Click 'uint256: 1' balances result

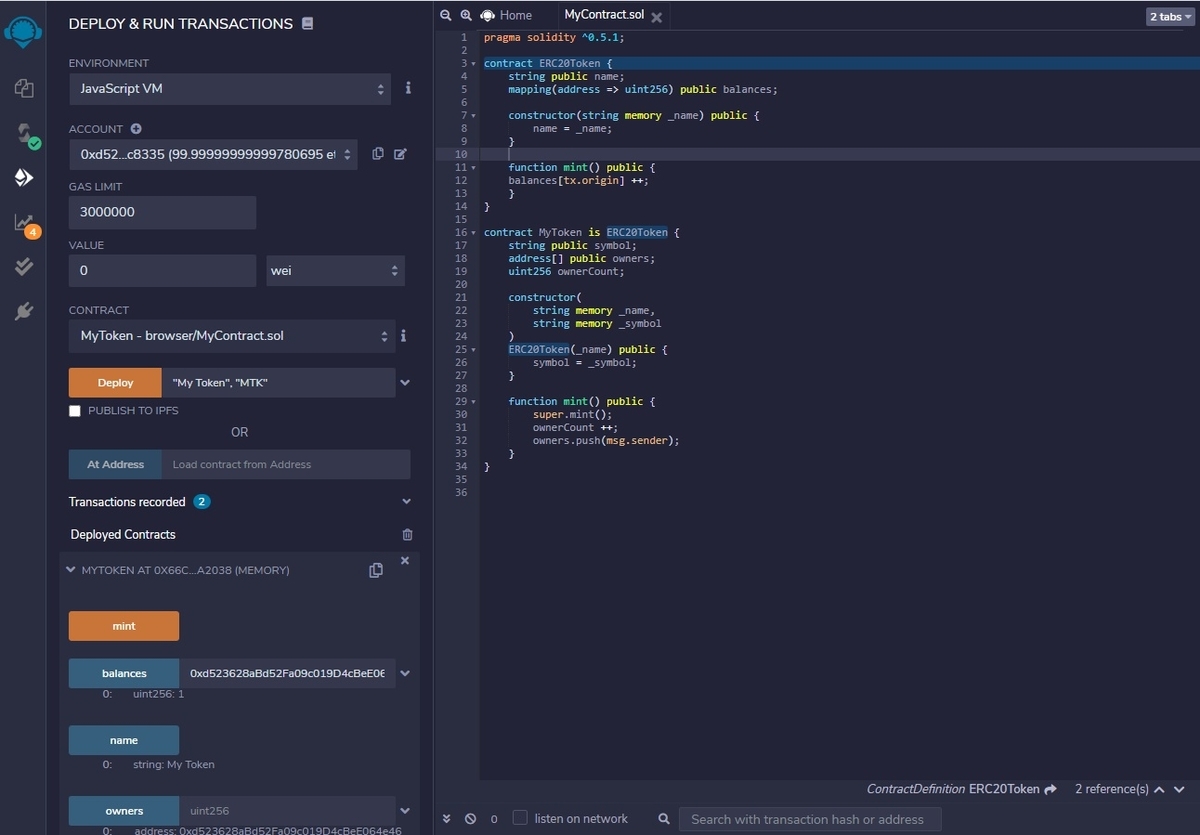click(x=158, y=694)
